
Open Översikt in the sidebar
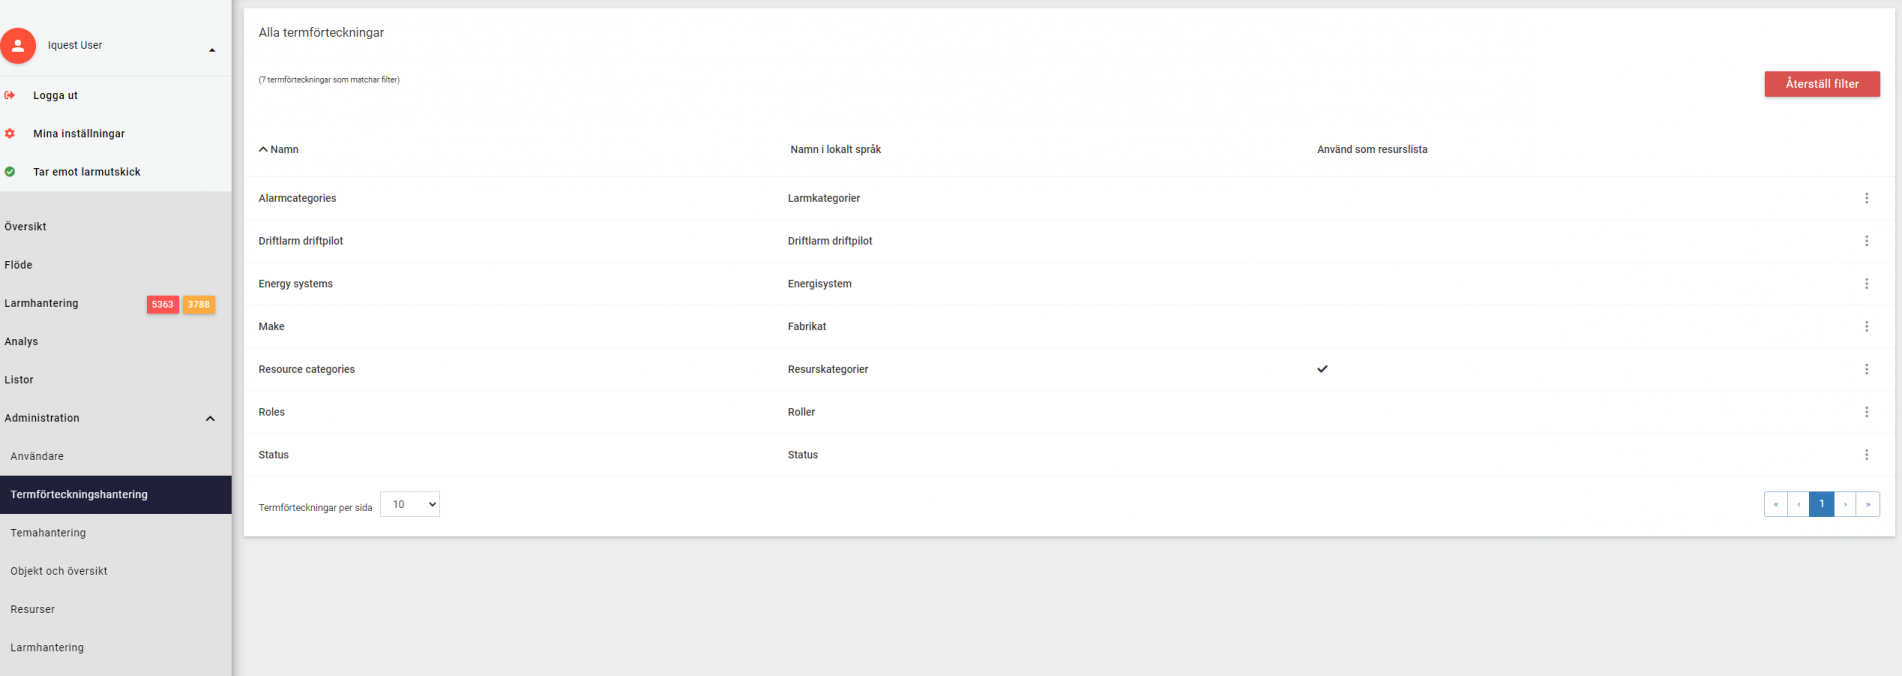[25, 227]
